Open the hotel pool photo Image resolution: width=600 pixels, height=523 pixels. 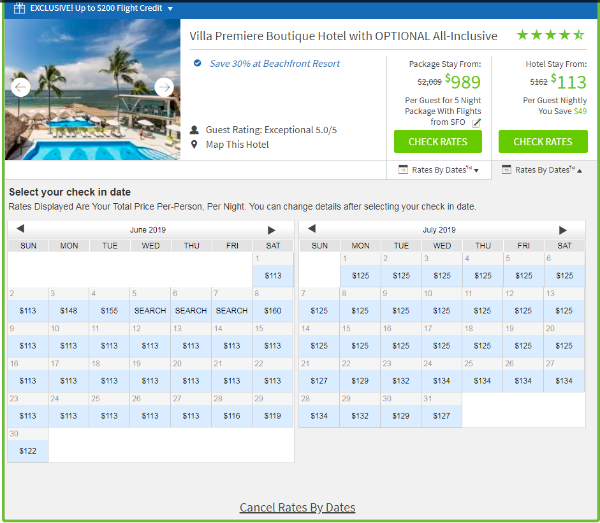(93, 89)
